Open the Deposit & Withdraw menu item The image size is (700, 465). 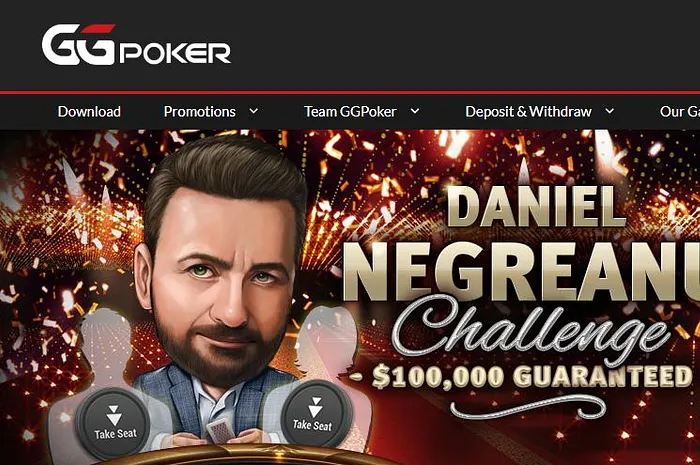[x=528, y=112]
